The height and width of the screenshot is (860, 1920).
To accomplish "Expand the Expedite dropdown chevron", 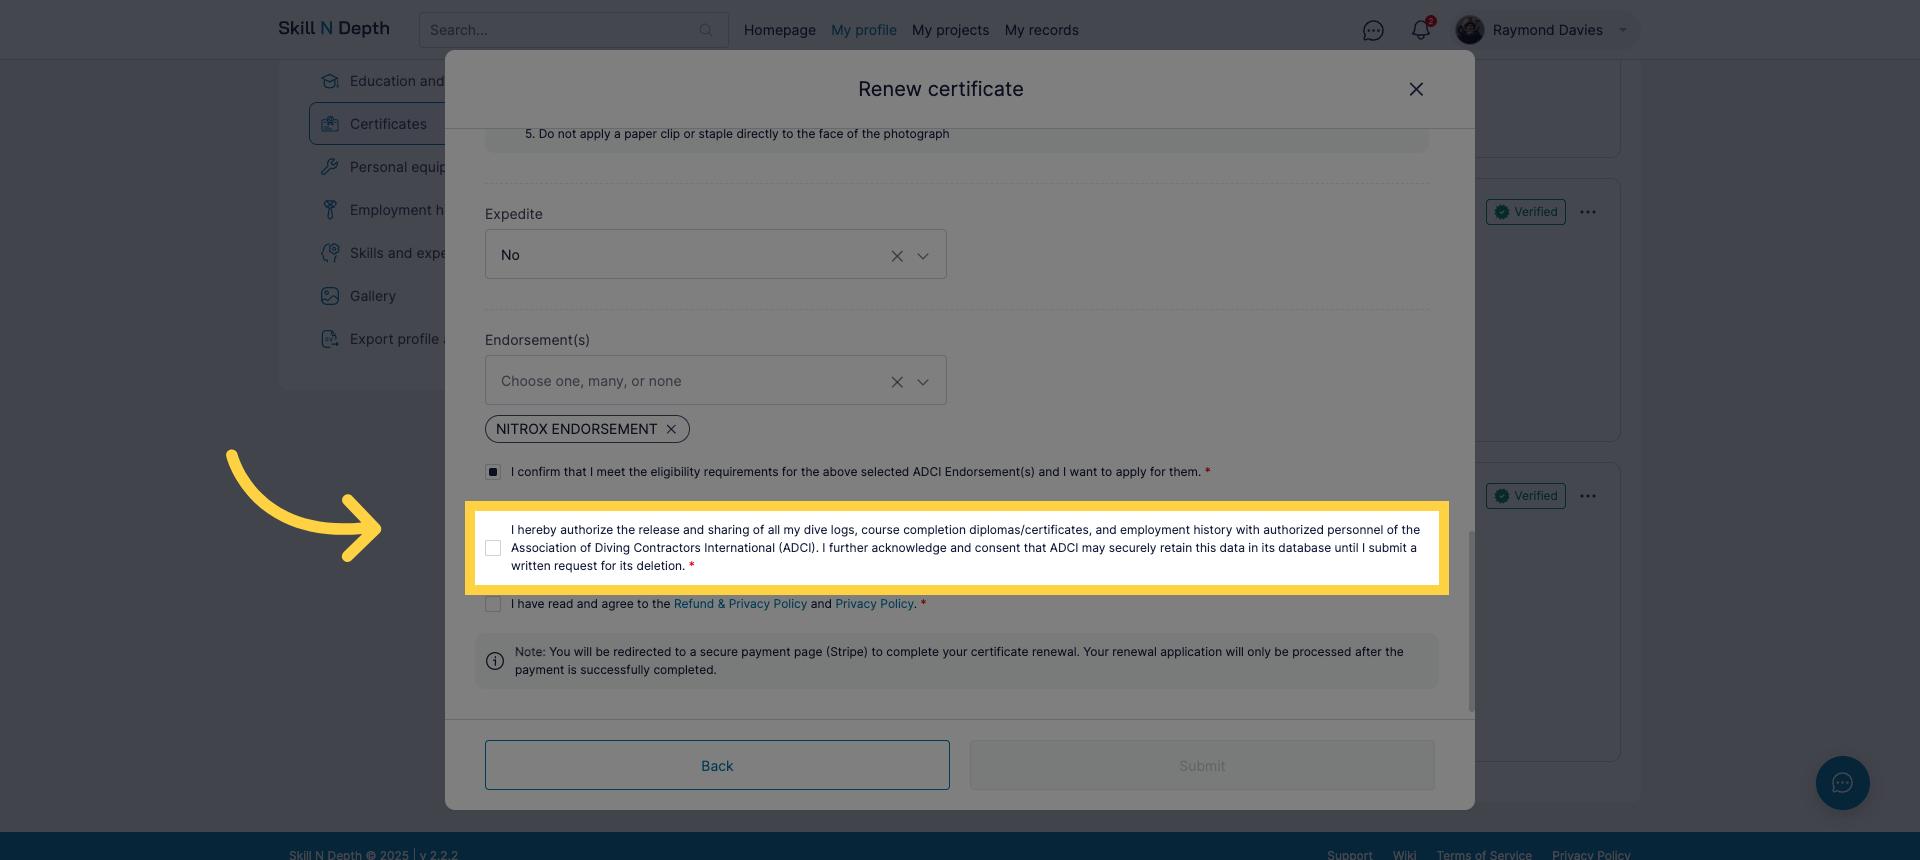I will pyautogui.click(x=923, y=256).
